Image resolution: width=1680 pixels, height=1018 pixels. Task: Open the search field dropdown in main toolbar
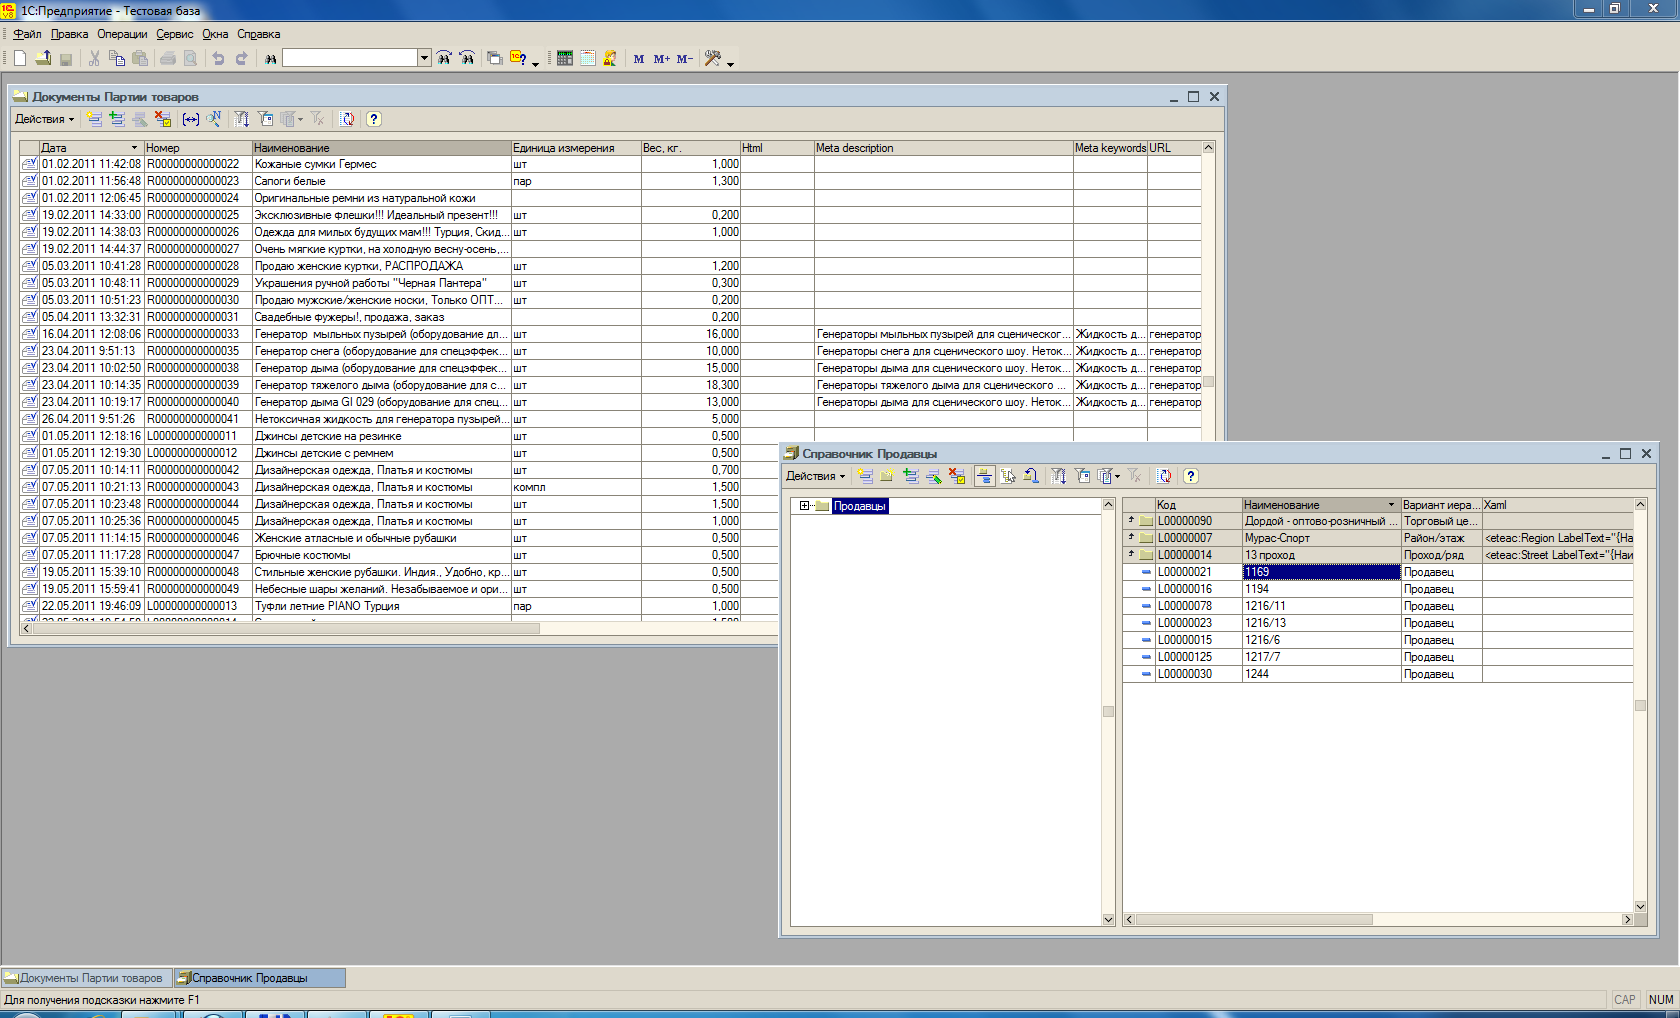423,58
